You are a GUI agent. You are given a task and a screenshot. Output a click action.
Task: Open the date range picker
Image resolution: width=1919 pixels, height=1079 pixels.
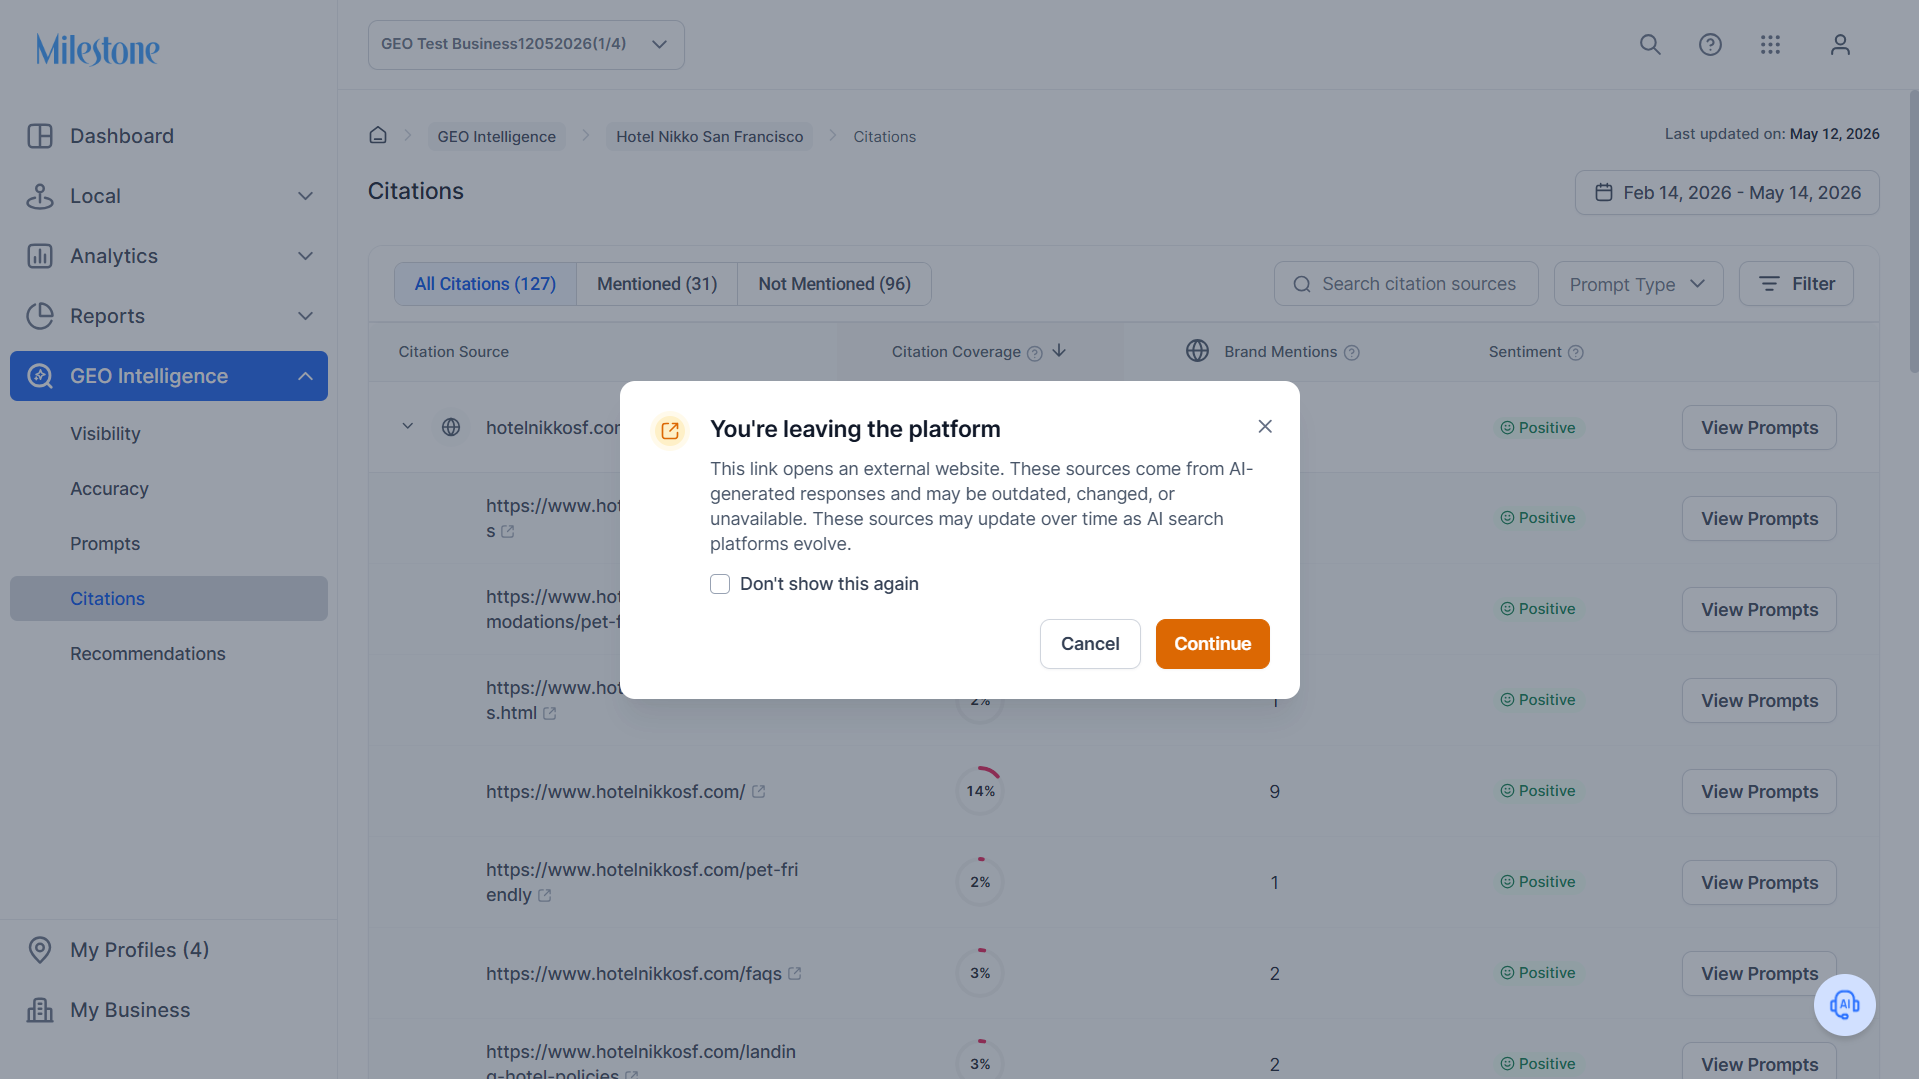point(1727,192)
